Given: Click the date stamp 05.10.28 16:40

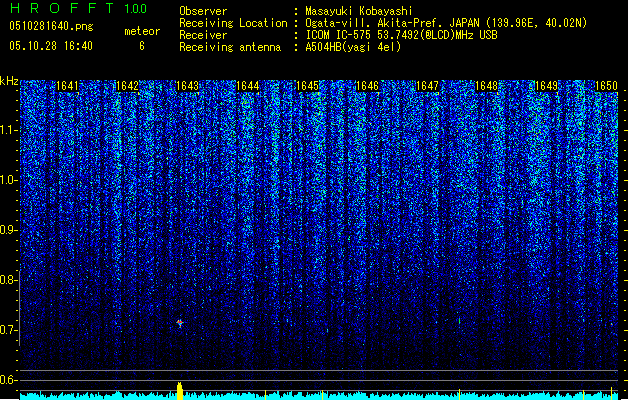Looking at the screenshot, I should pyautogui.click(x=51, y=46).
